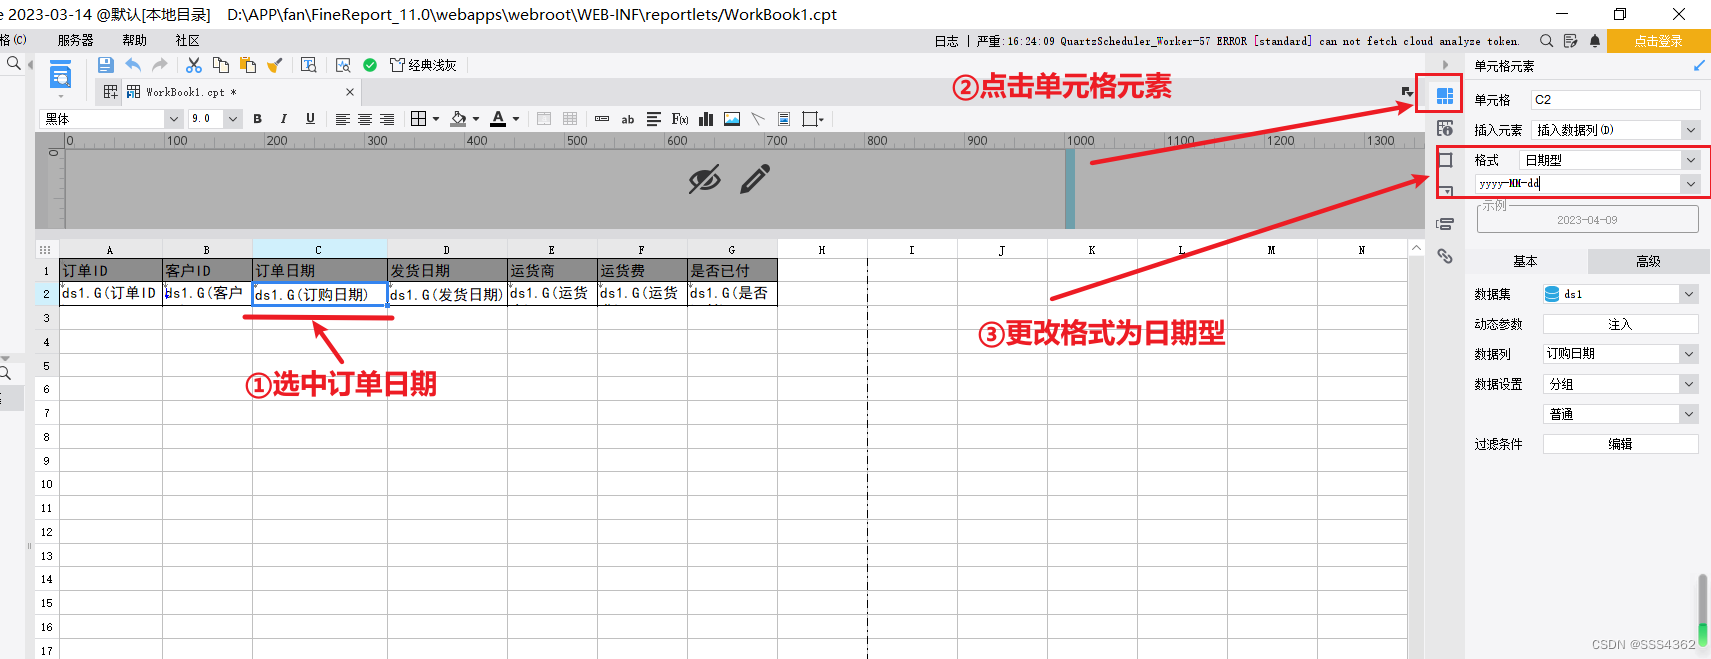Image resolution: width=1711 pixels, height=659 pixels.
Task: Toggle bold formatting
Action: click(x=258, y=119)
